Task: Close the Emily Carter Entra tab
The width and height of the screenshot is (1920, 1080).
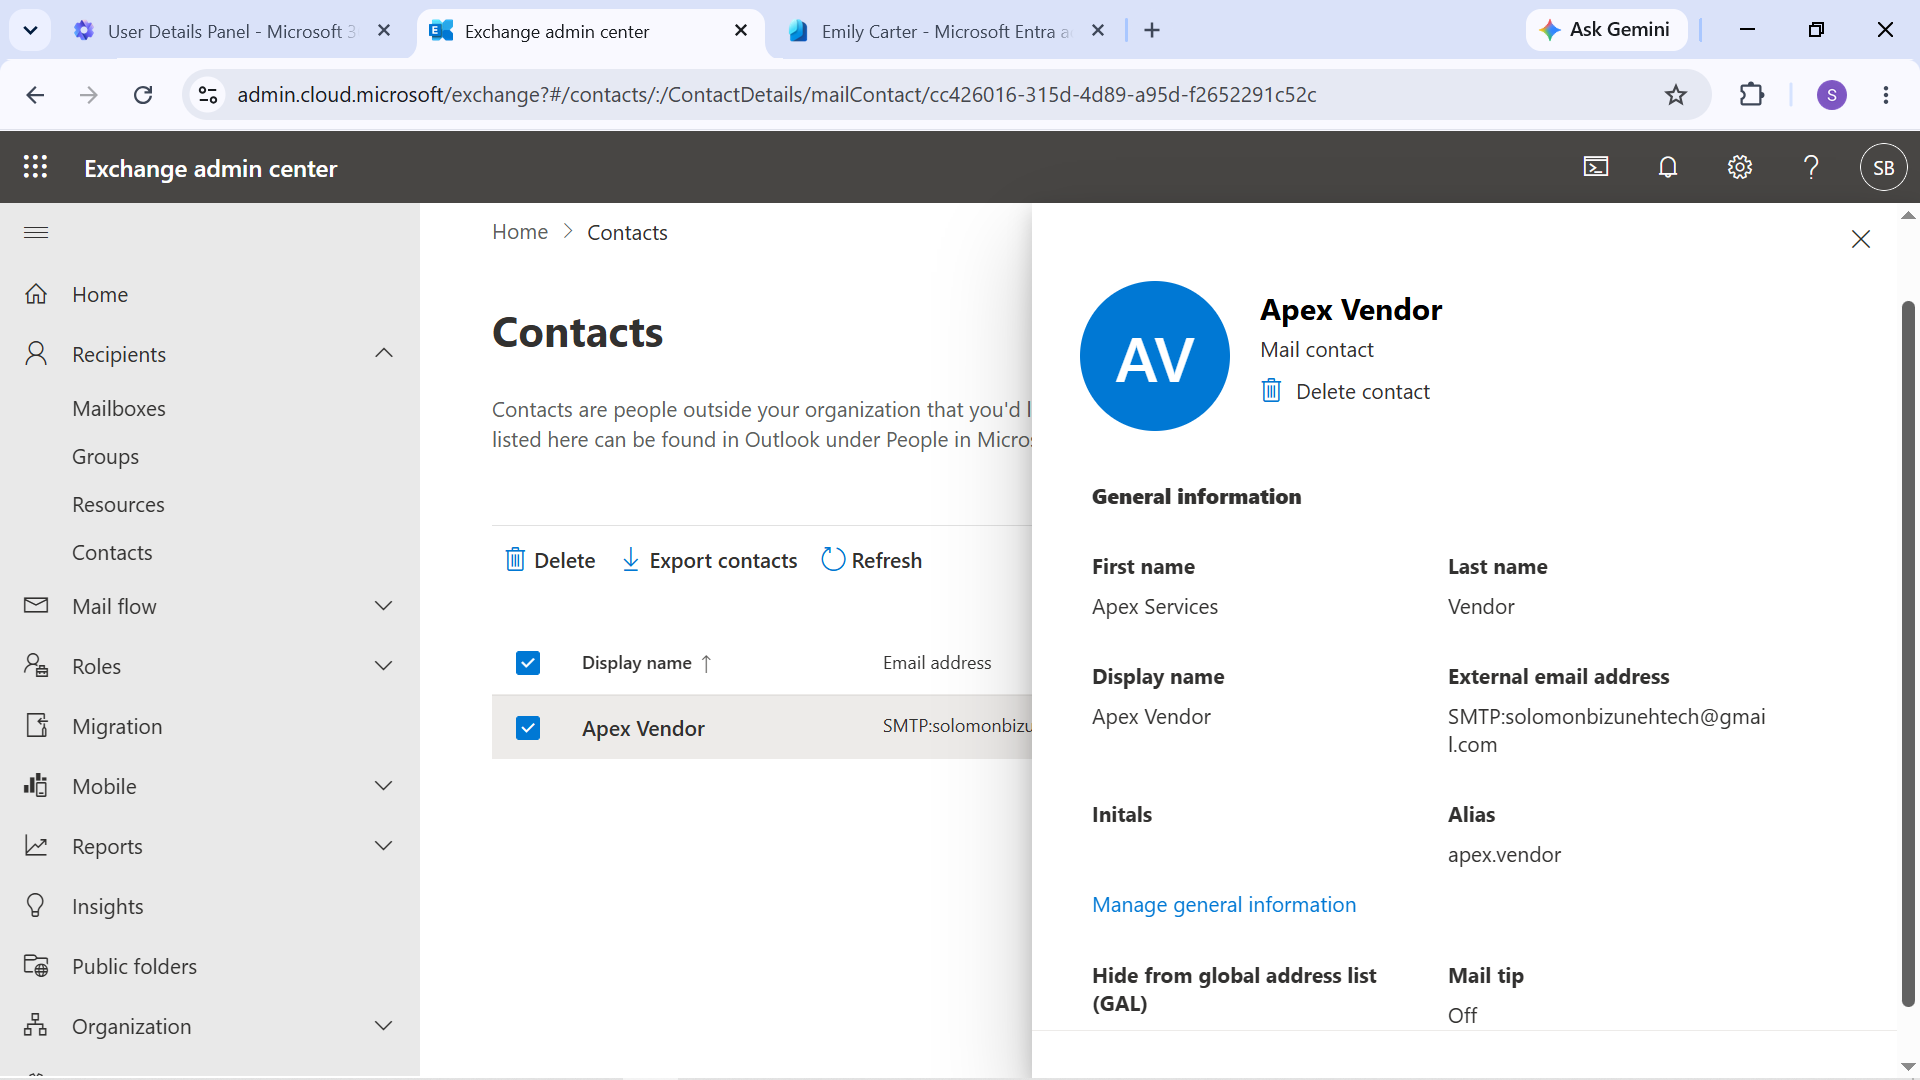Action: 1098,31
